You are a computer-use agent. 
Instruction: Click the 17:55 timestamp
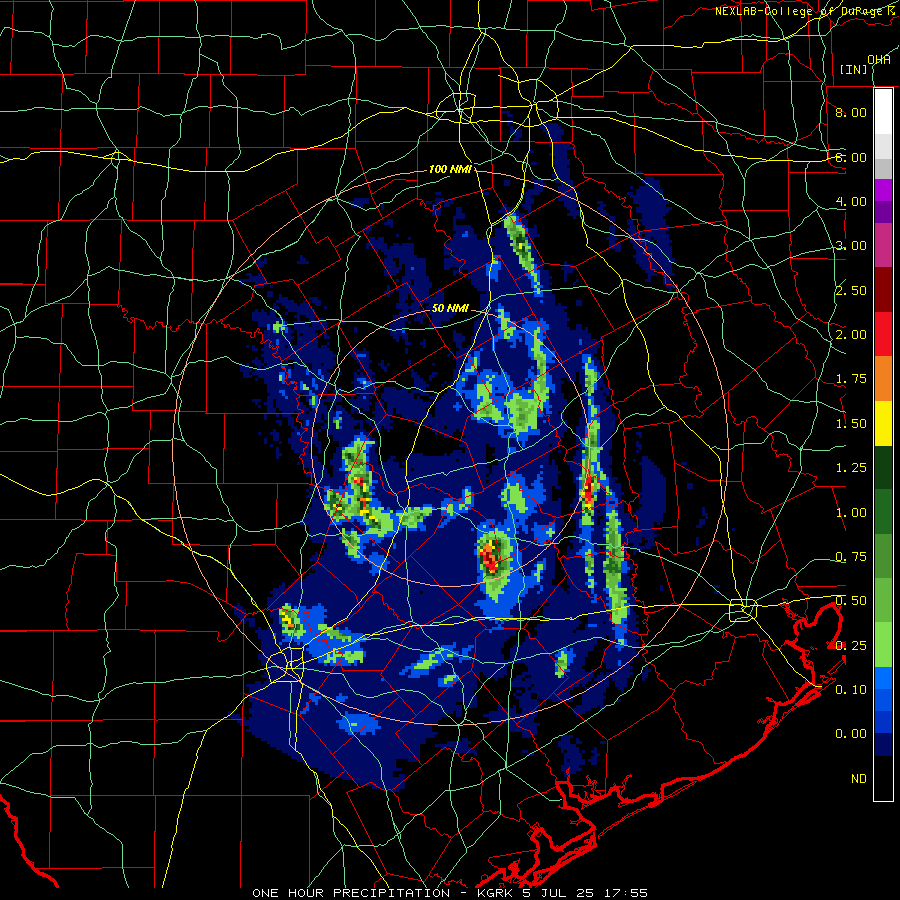click(x=626, y=893)
